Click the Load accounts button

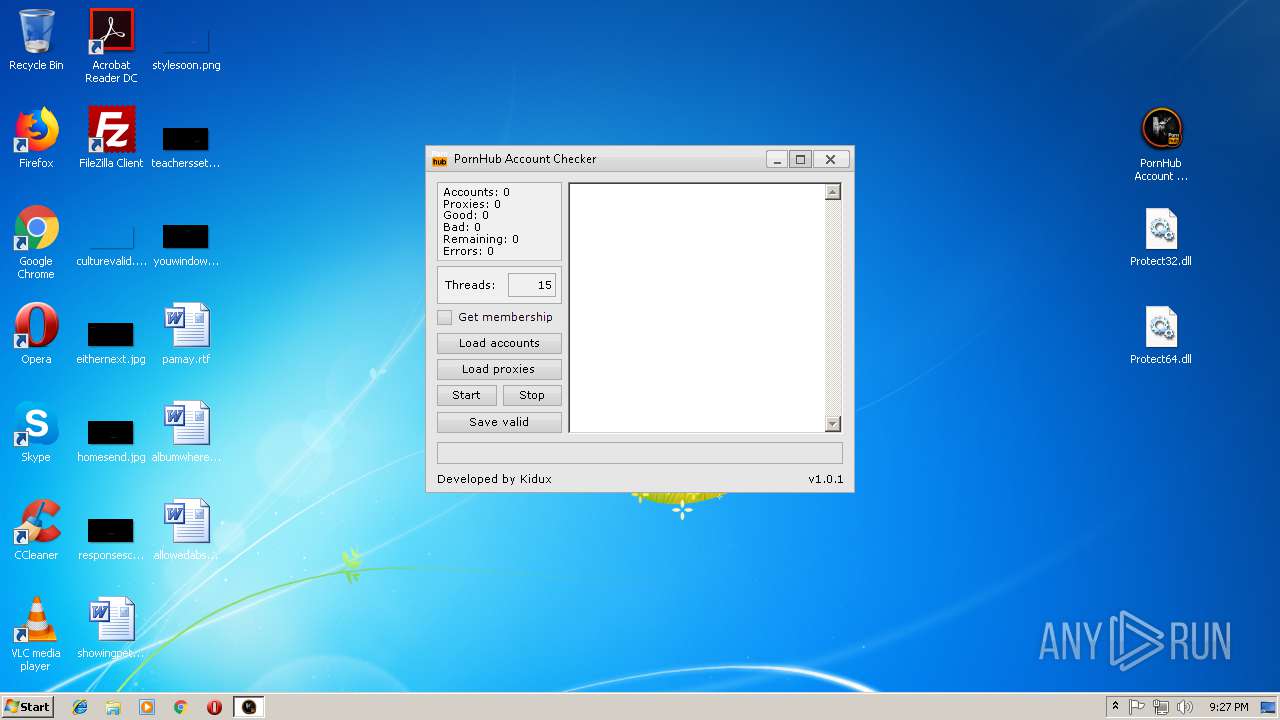(x=499, y=343)
